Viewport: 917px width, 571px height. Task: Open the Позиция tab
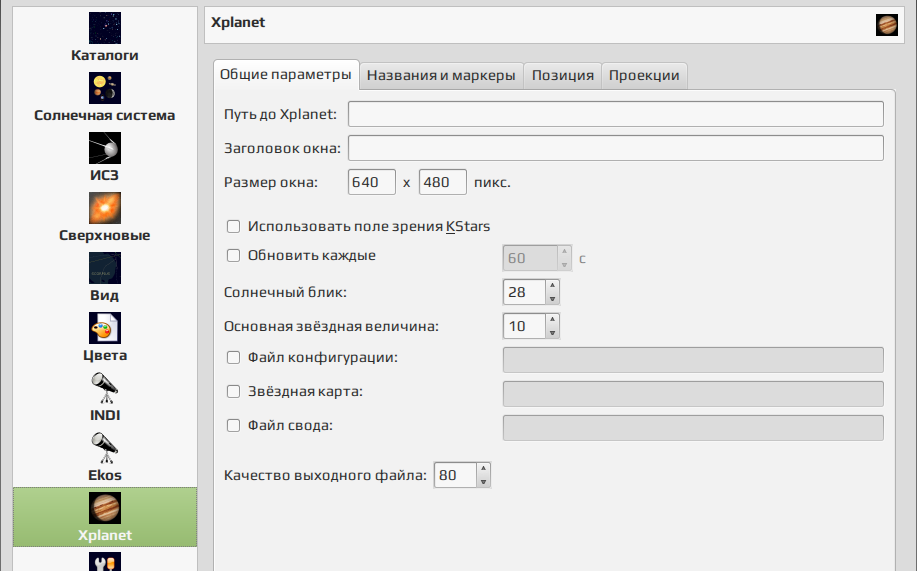pyautogui.click(x=563, y=75)
